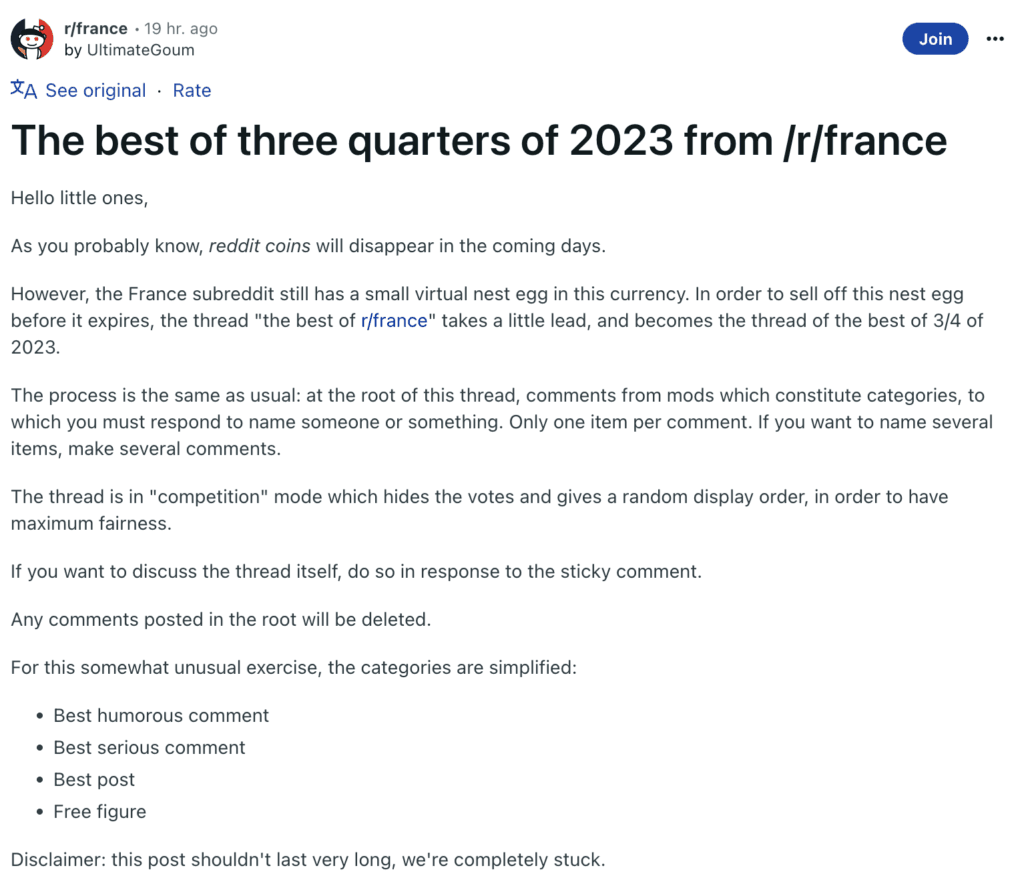Open more post actions with the three-dot icon
This screenshot has width=1024, height=890.
[995, 38]
